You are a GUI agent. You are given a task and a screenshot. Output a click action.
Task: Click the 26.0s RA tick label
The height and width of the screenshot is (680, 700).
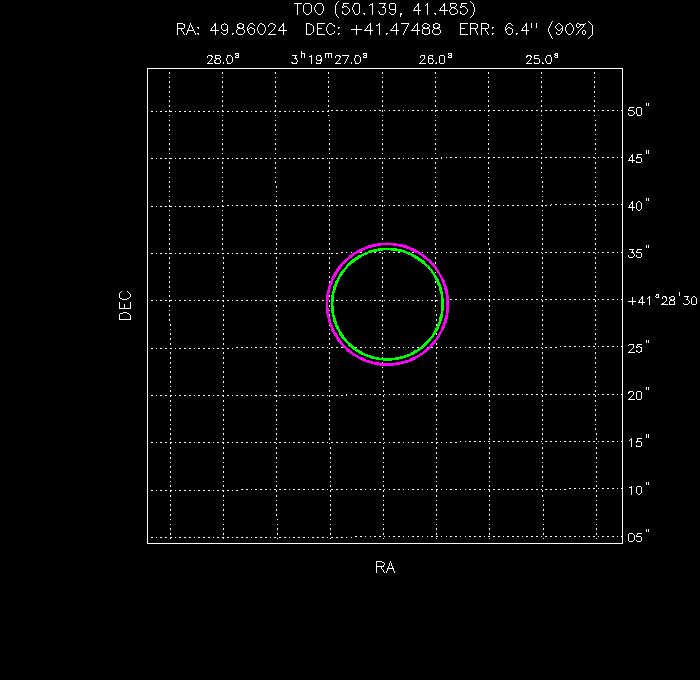pyautogui.click(x=435, y=59)
